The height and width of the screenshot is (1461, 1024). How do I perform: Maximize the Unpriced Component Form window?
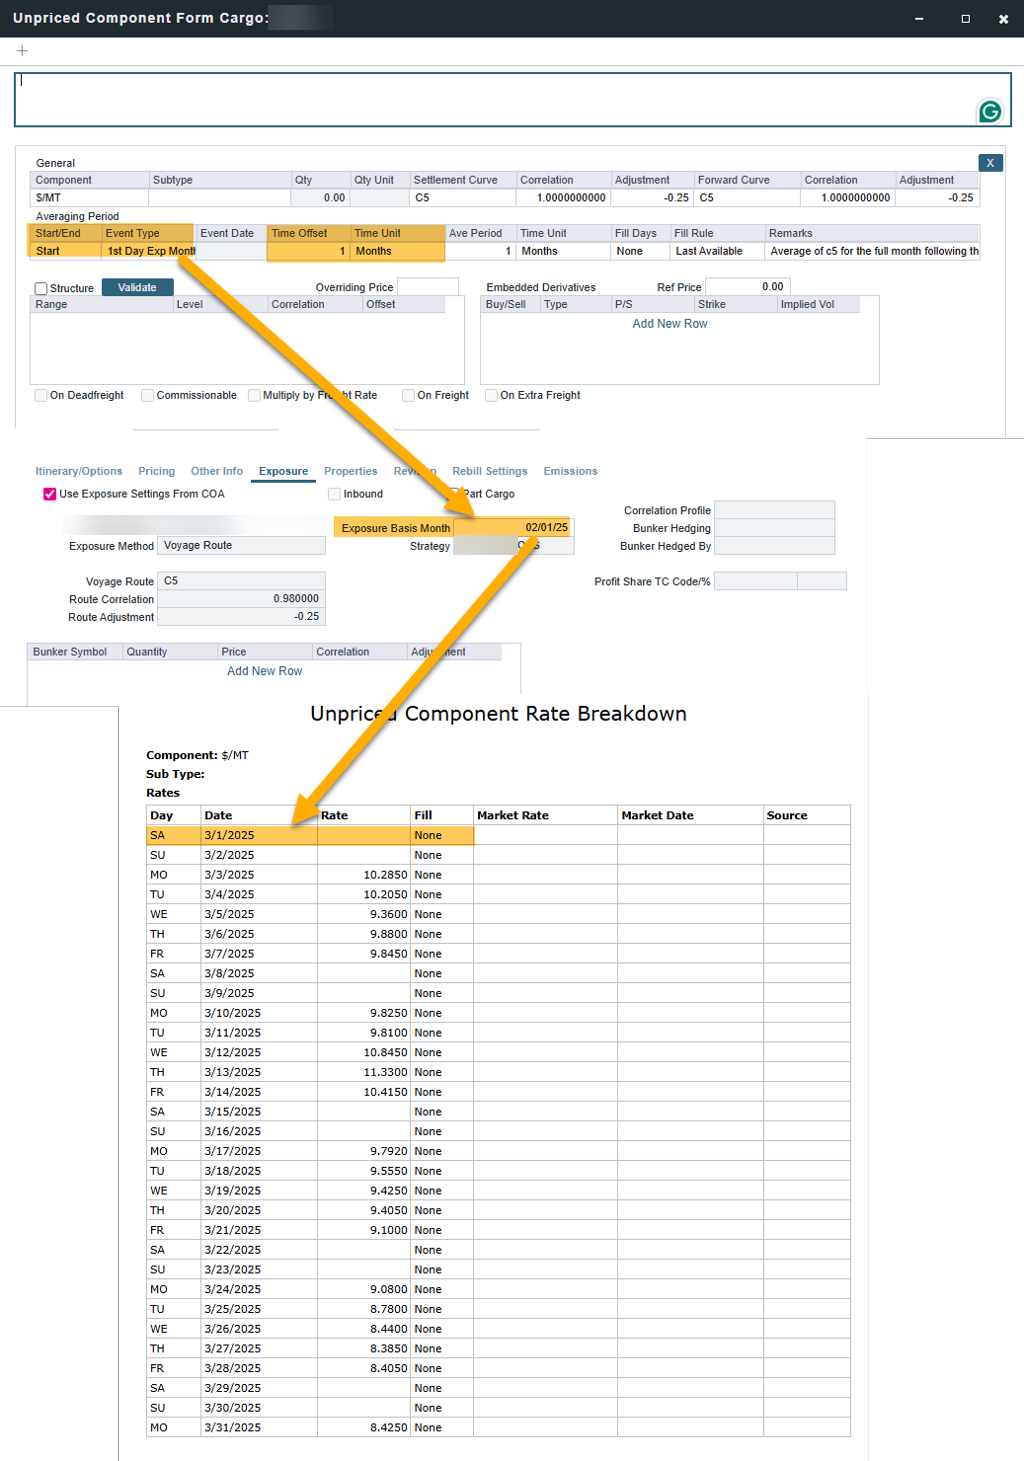coord(965,19)
